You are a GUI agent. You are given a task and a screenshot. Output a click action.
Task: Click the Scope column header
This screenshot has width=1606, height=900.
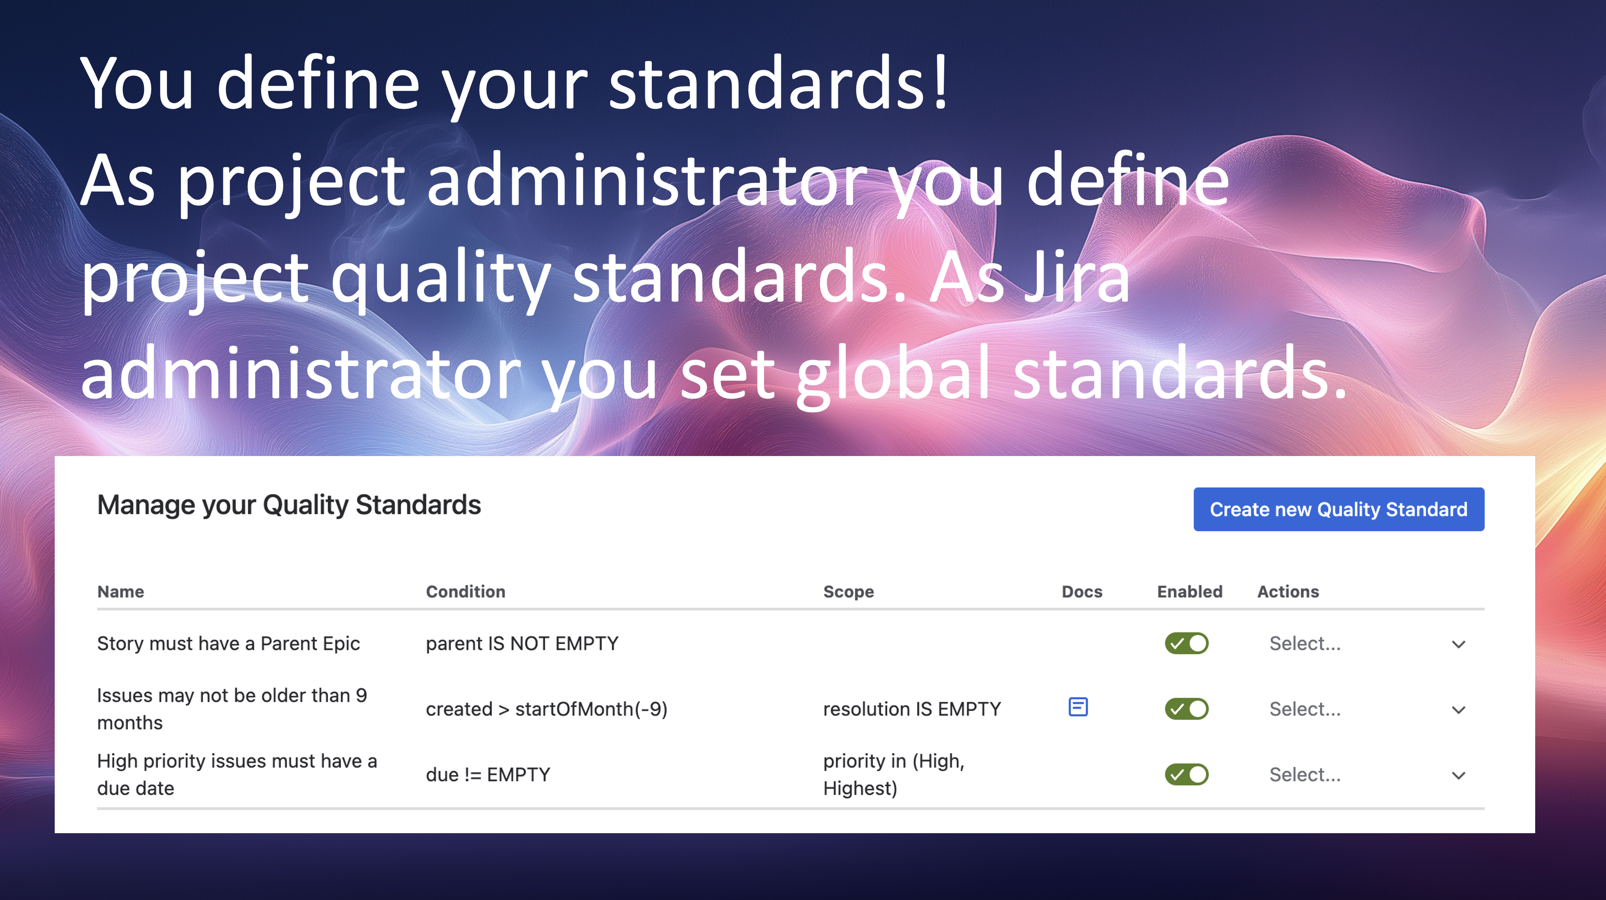pyautogui.click(x=848, y=591)
